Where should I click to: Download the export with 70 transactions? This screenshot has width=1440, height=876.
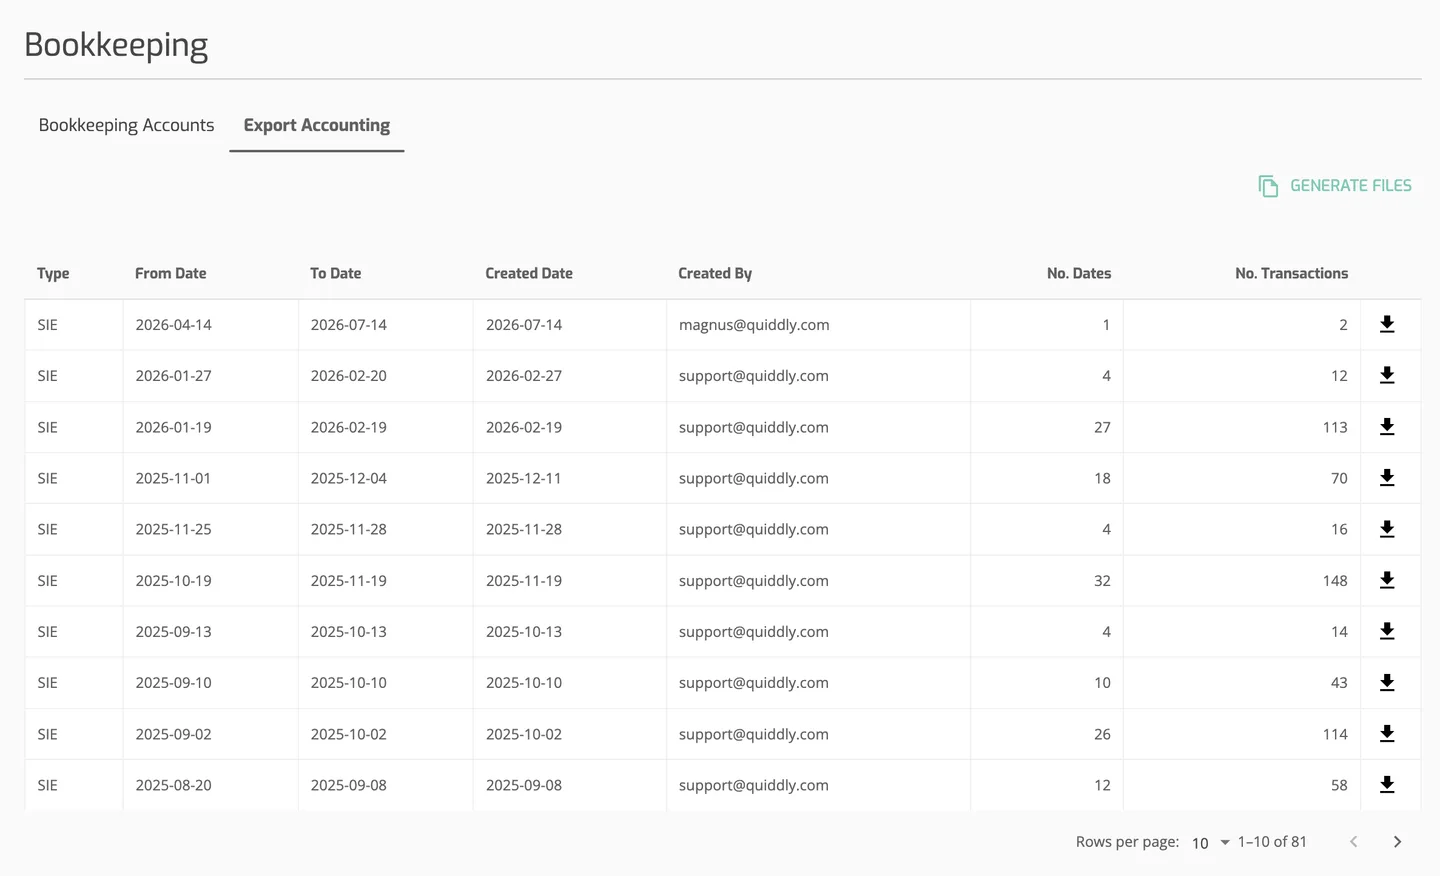[1387, 478]
